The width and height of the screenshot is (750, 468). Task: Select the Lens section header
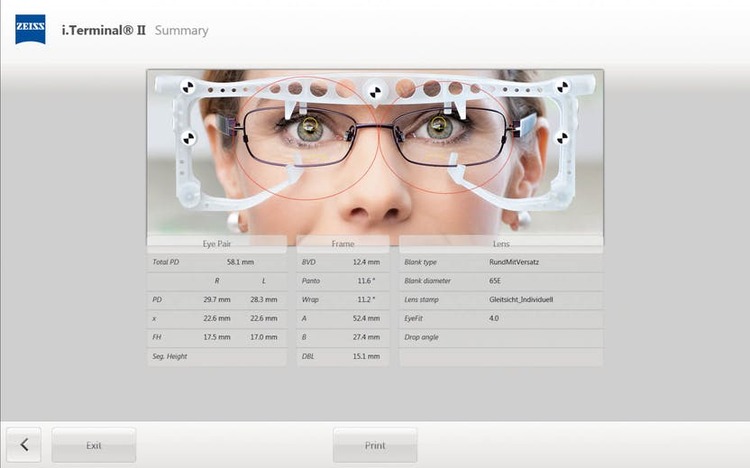[501, 243]
